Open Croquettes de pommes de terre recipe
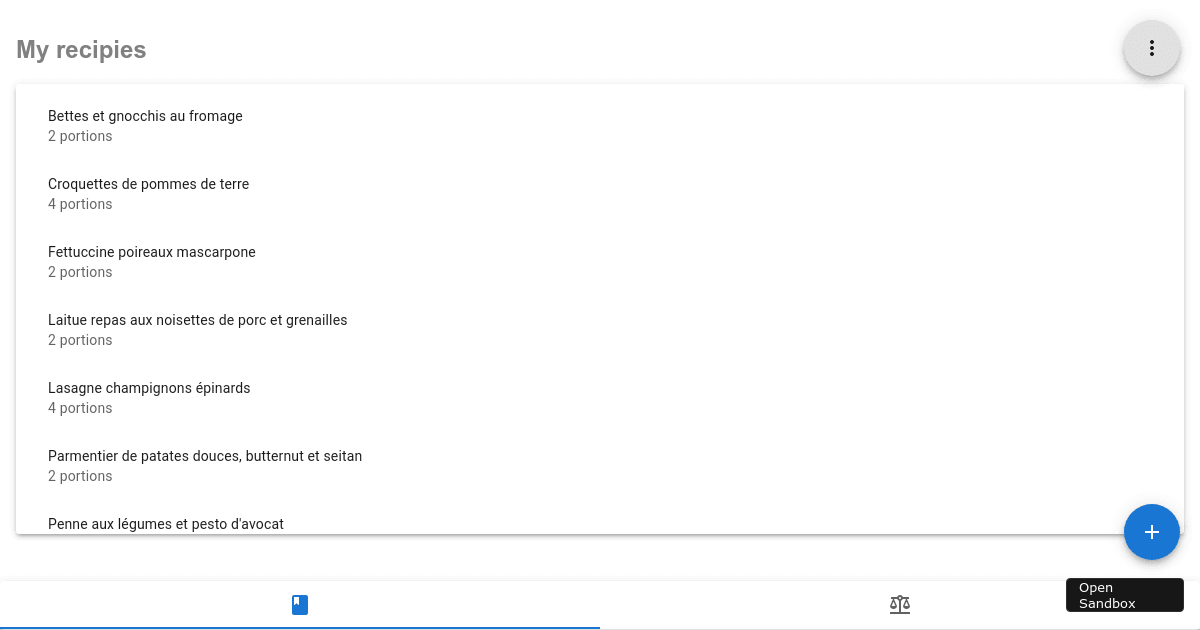The height and width of the screenshot is (630, 1200). click(x=149, y=184)
